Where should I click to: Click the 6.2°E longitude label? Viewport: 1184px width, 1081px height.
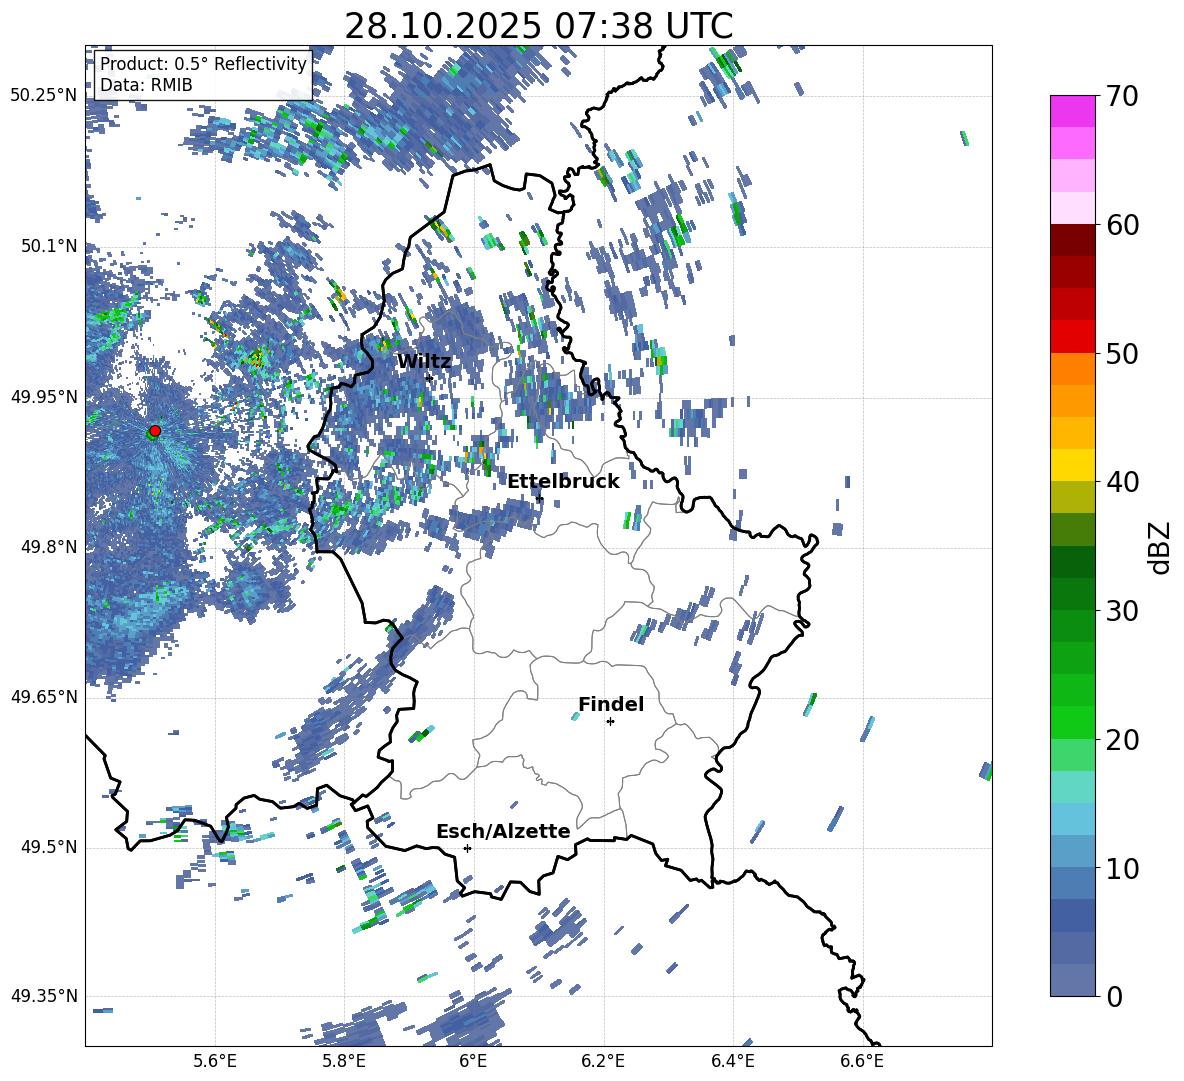click(603, 1061)
